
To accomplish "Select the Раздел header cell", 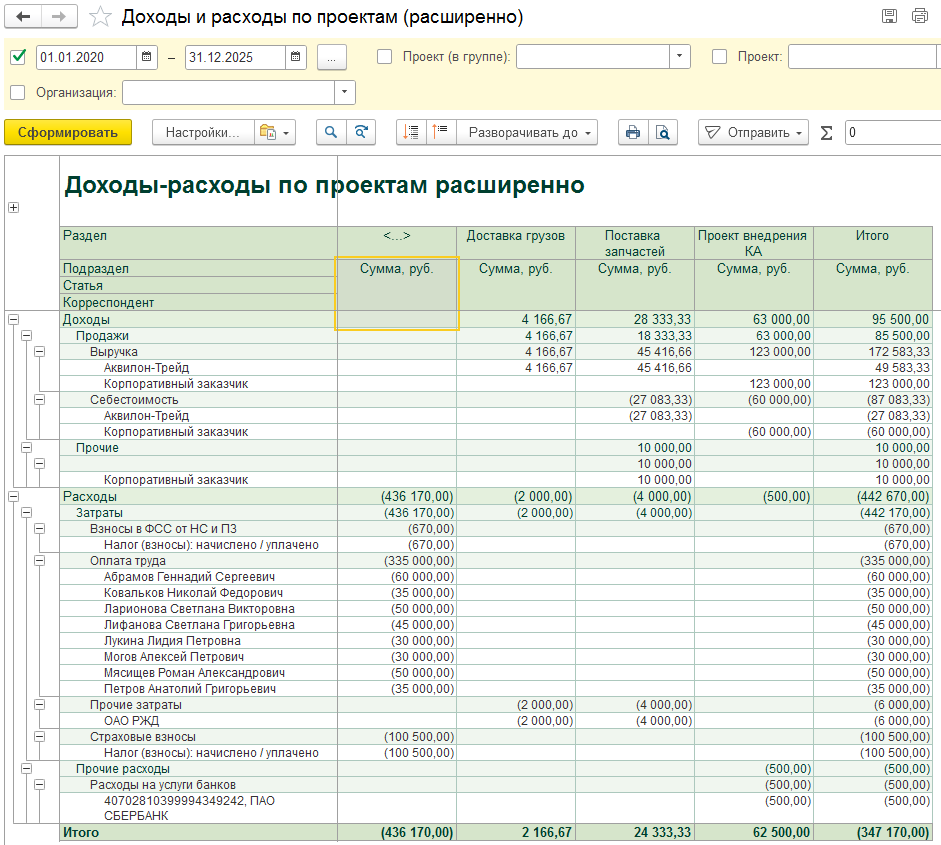I will click(x=199, y=243).
